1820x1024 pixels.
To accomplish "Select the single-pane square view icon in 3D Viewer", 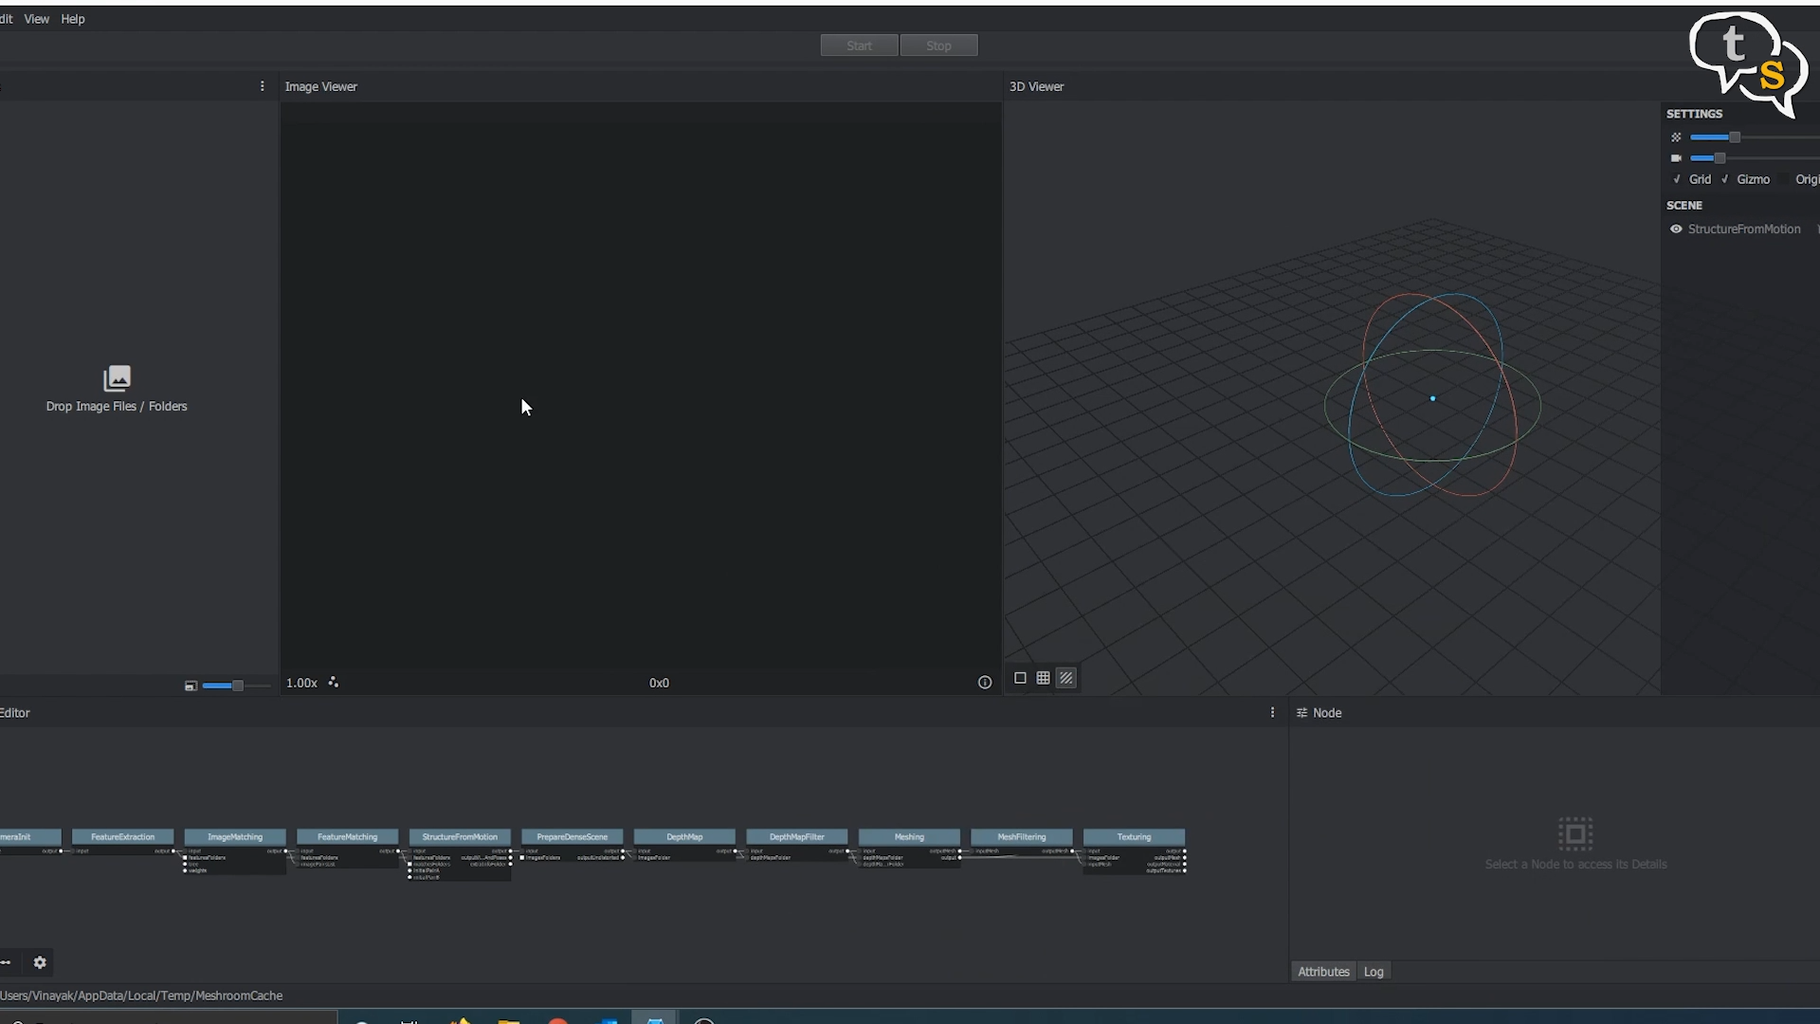I will coord(1020,677).
